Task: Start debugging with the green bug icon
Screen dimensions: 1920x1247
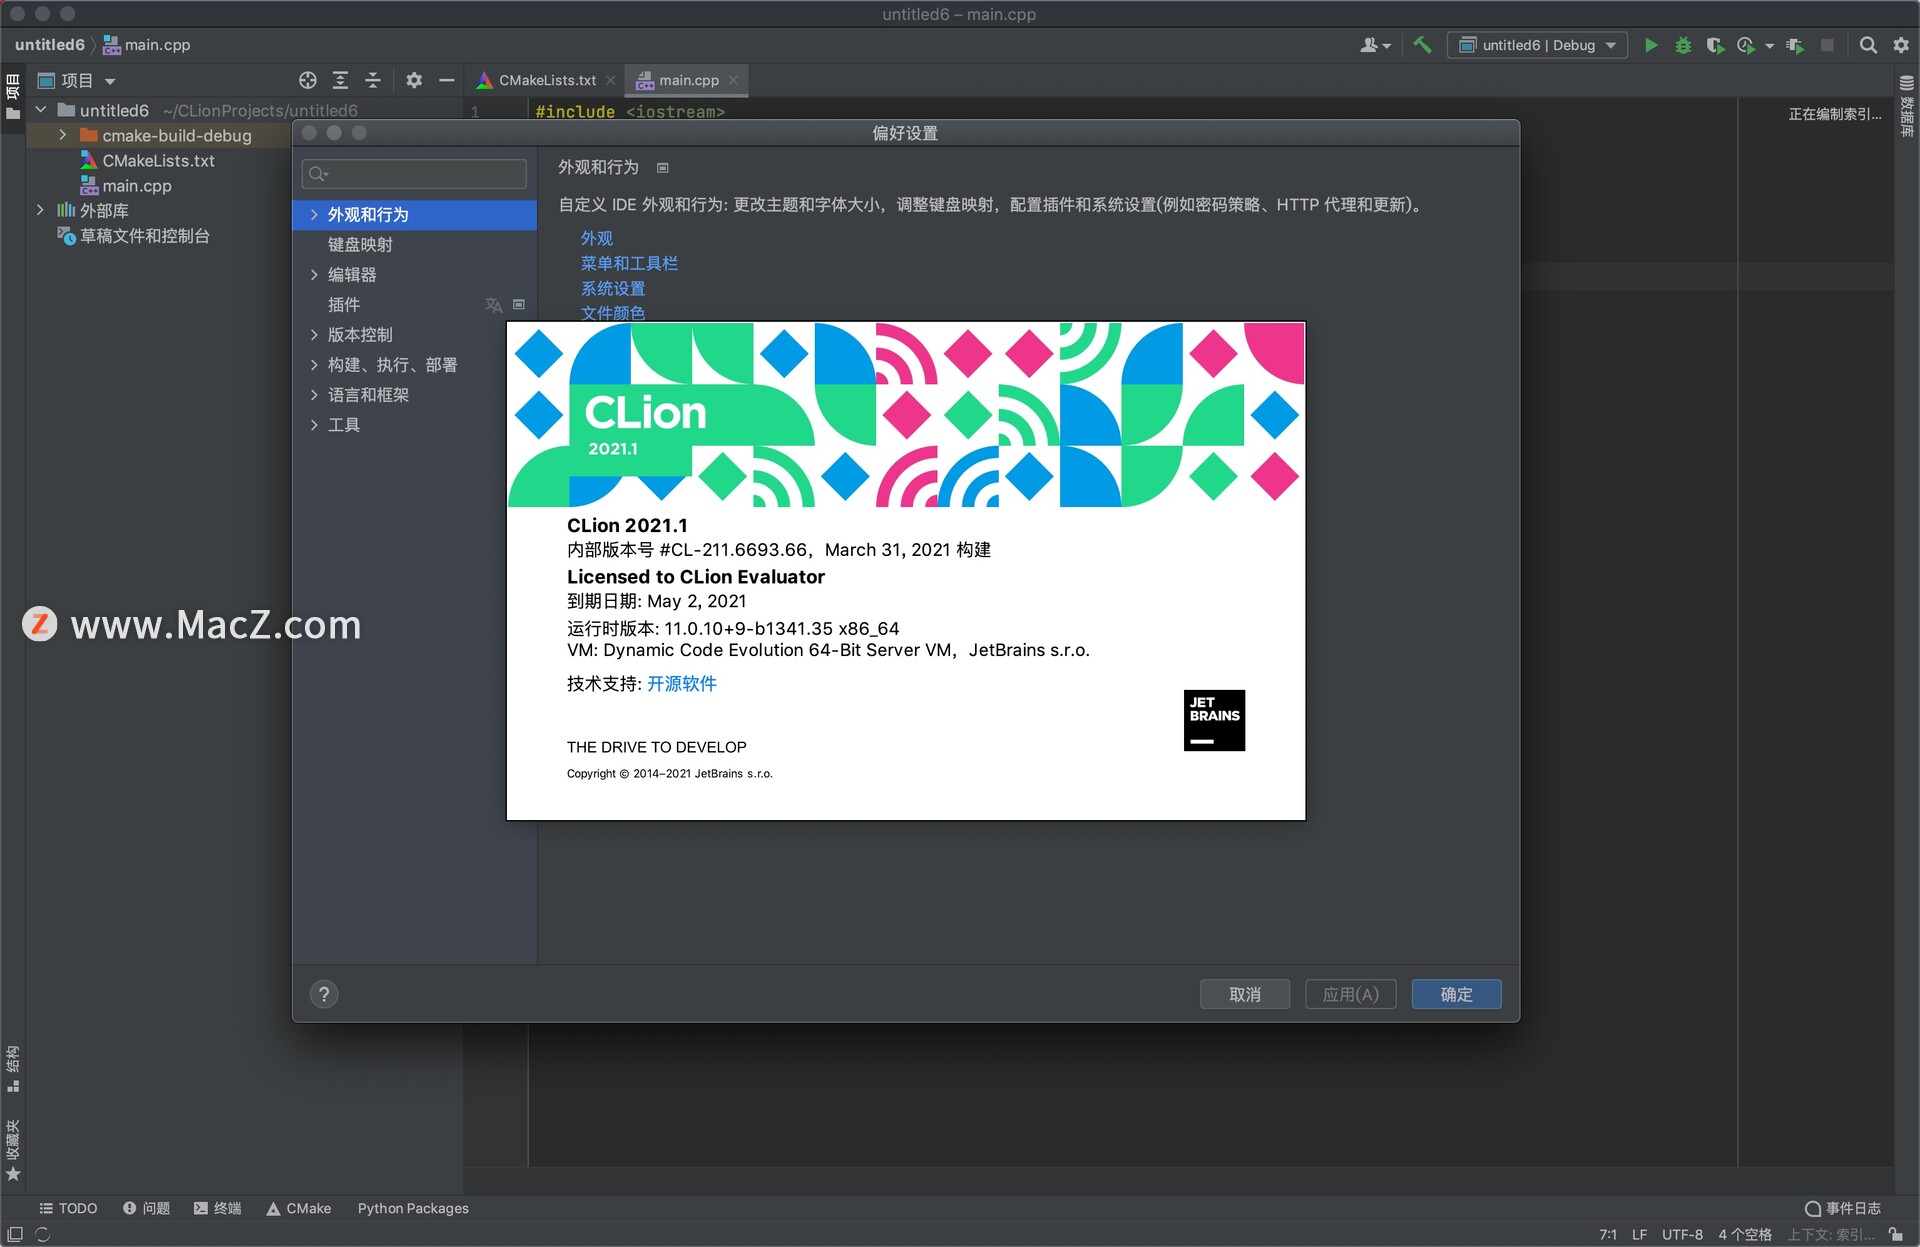Action: [x=1683, y=45]
